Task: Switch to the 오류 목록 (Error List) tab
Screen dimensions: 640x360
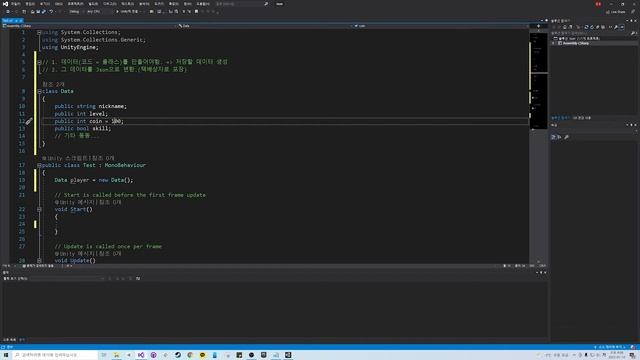Action: pyautogui.click(x=10, y=340)
